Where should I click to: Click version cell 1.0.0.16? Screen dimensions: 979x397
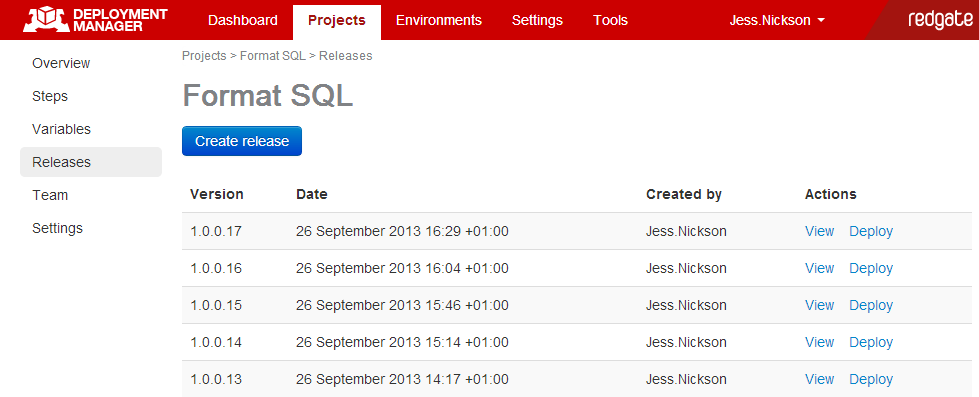(216, 268)
